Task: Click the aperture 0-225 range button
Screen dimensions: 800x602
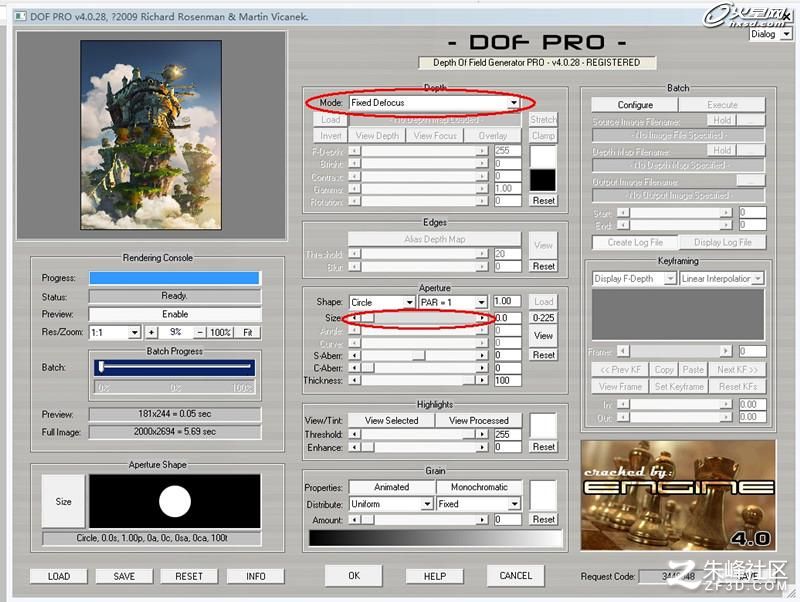Action: pos(543,318)
